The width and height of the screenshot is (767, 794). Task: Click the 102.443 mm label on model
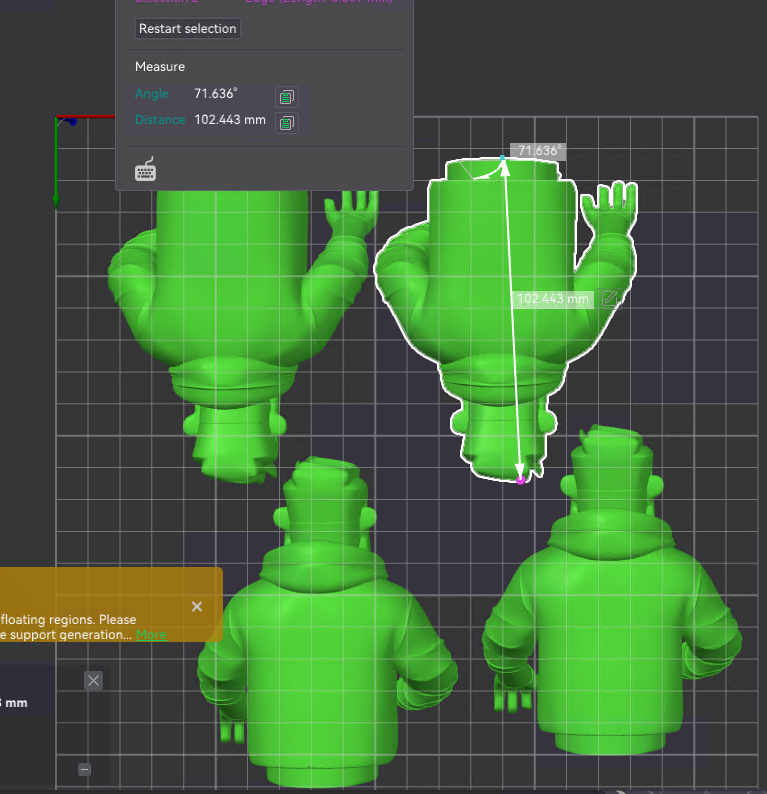553,298
